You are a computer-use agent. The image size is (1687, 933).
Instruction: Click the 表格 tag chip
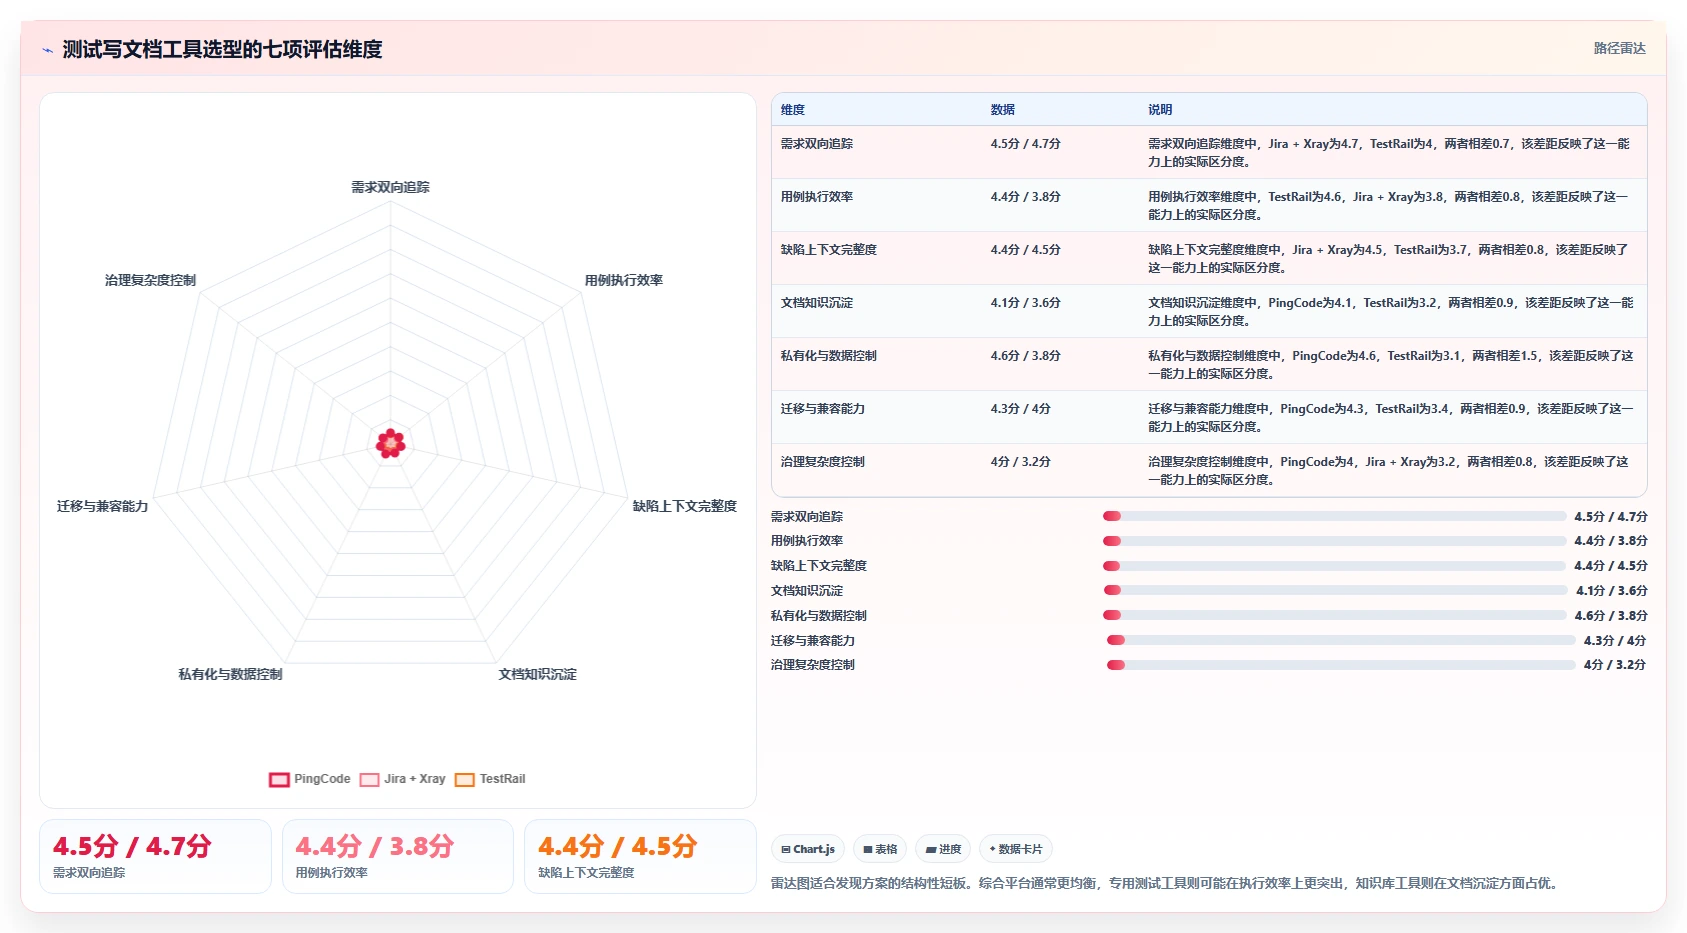pyautogui.click(x=880, y=849)
